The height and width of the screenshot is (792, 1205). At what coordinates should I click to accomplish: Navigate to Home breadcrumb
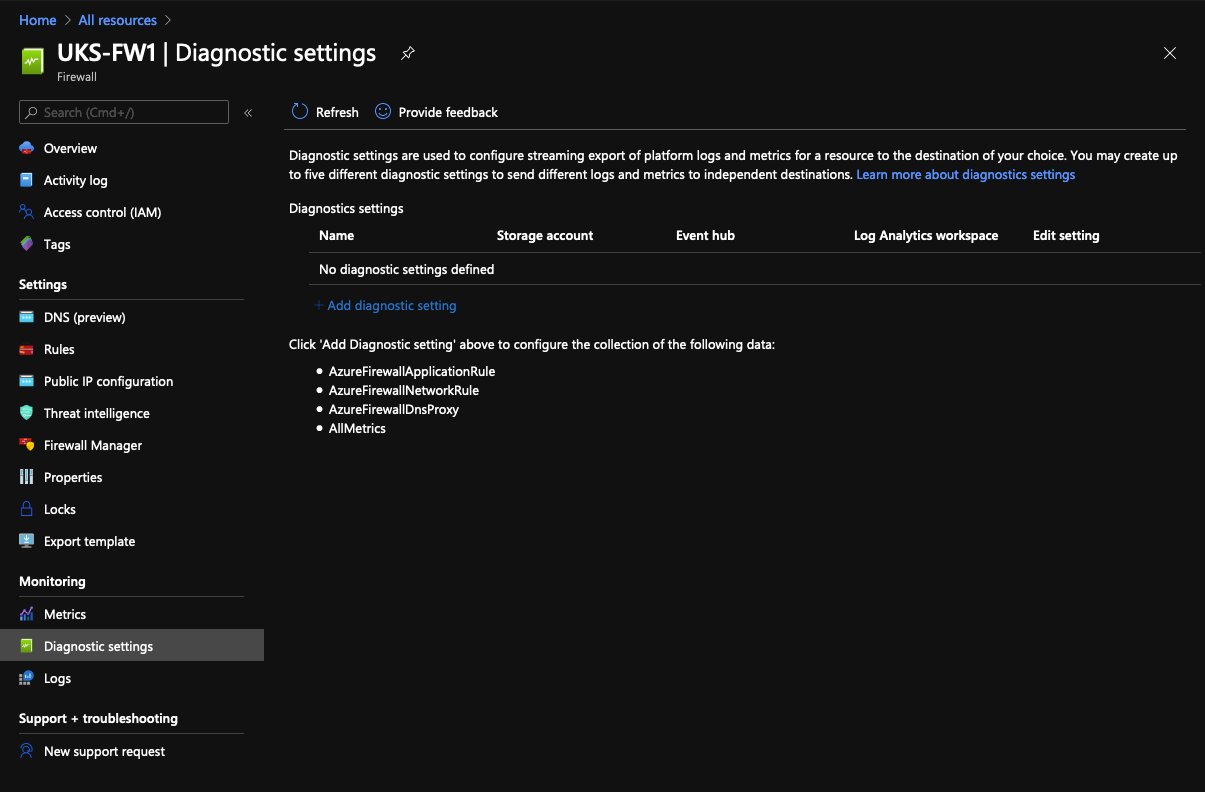[38, 20]
